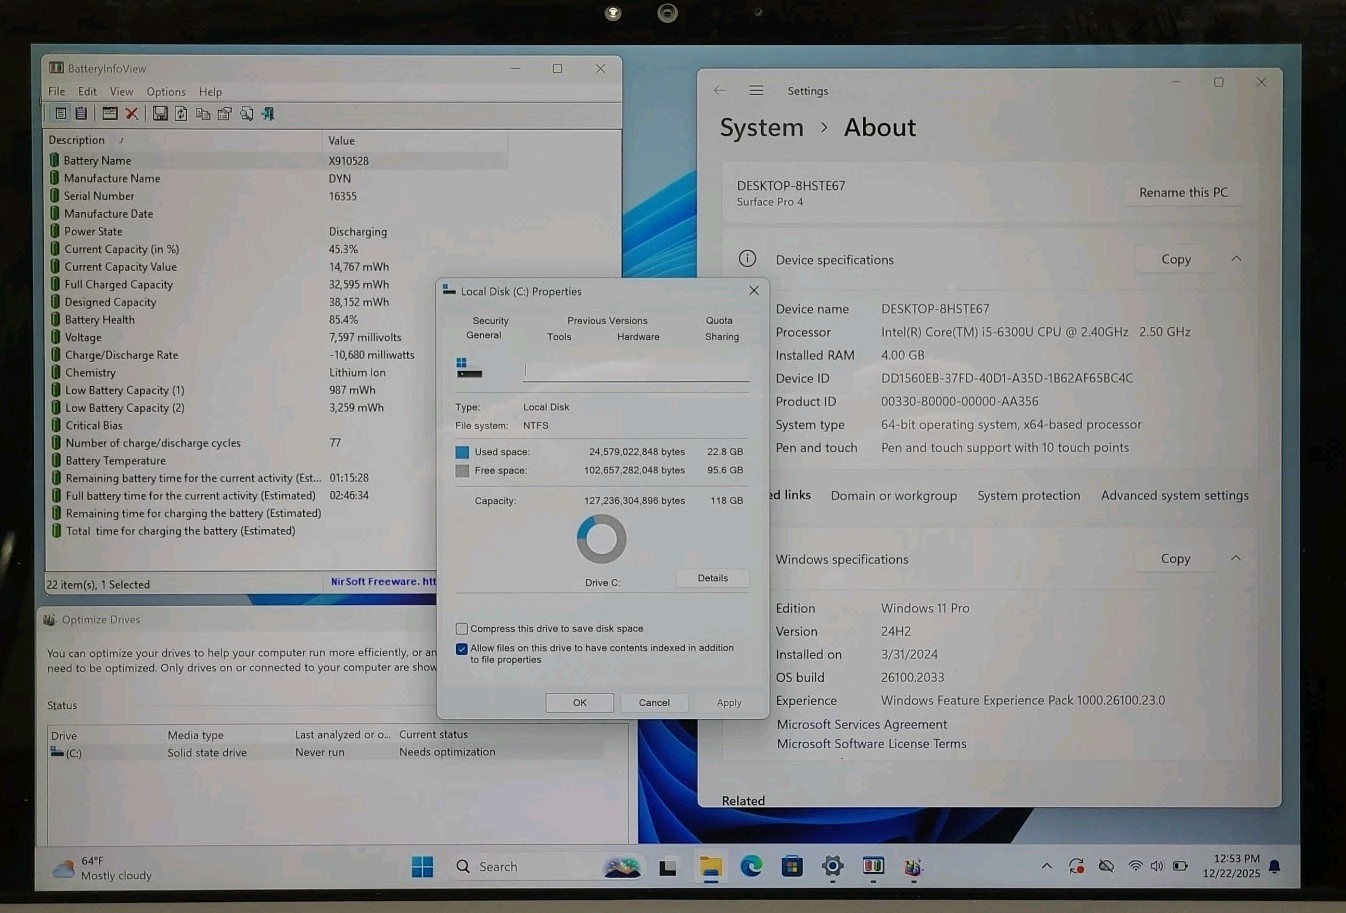The width and height of the screenshot is (1346, 913).
Task: Switch to the Previous Versions tab
Action: [607, 321]
